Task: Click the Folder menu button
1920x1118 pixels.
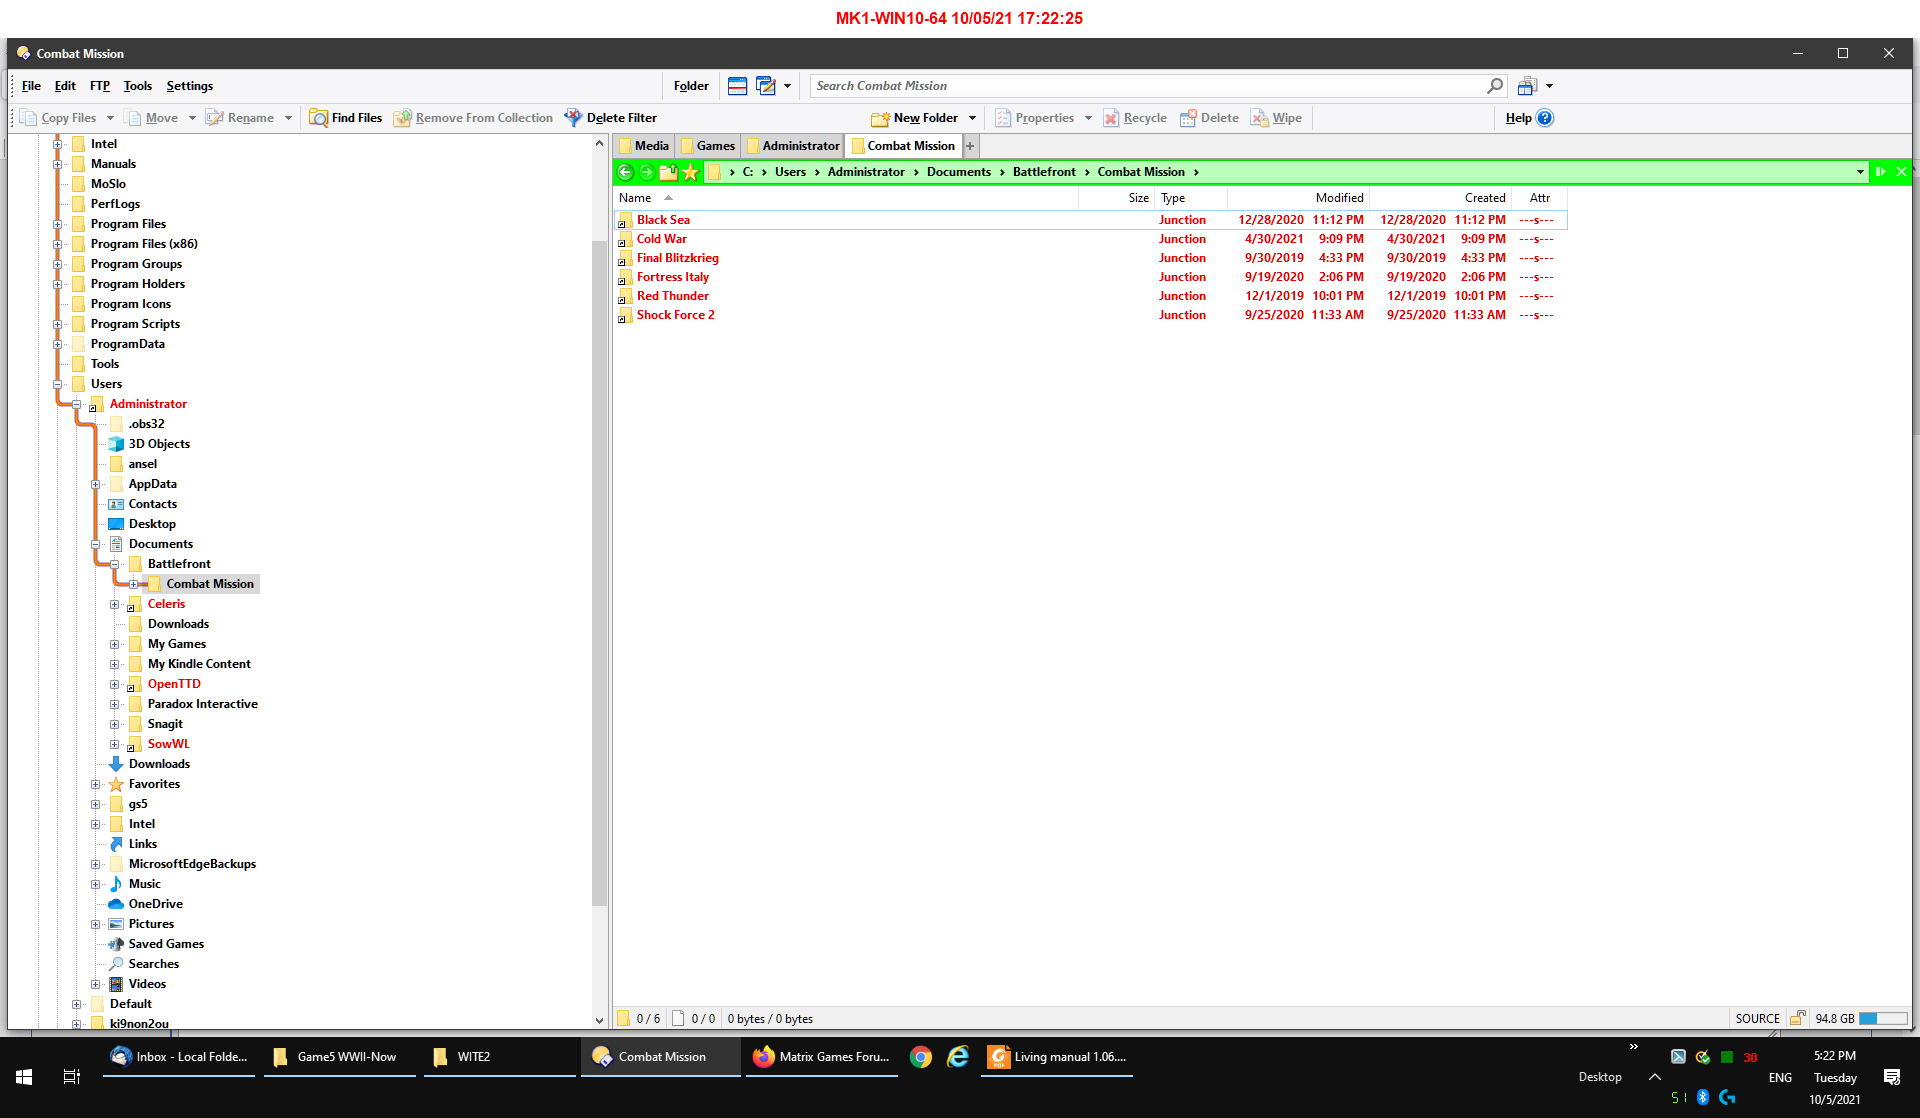Action: coord(691,86)
